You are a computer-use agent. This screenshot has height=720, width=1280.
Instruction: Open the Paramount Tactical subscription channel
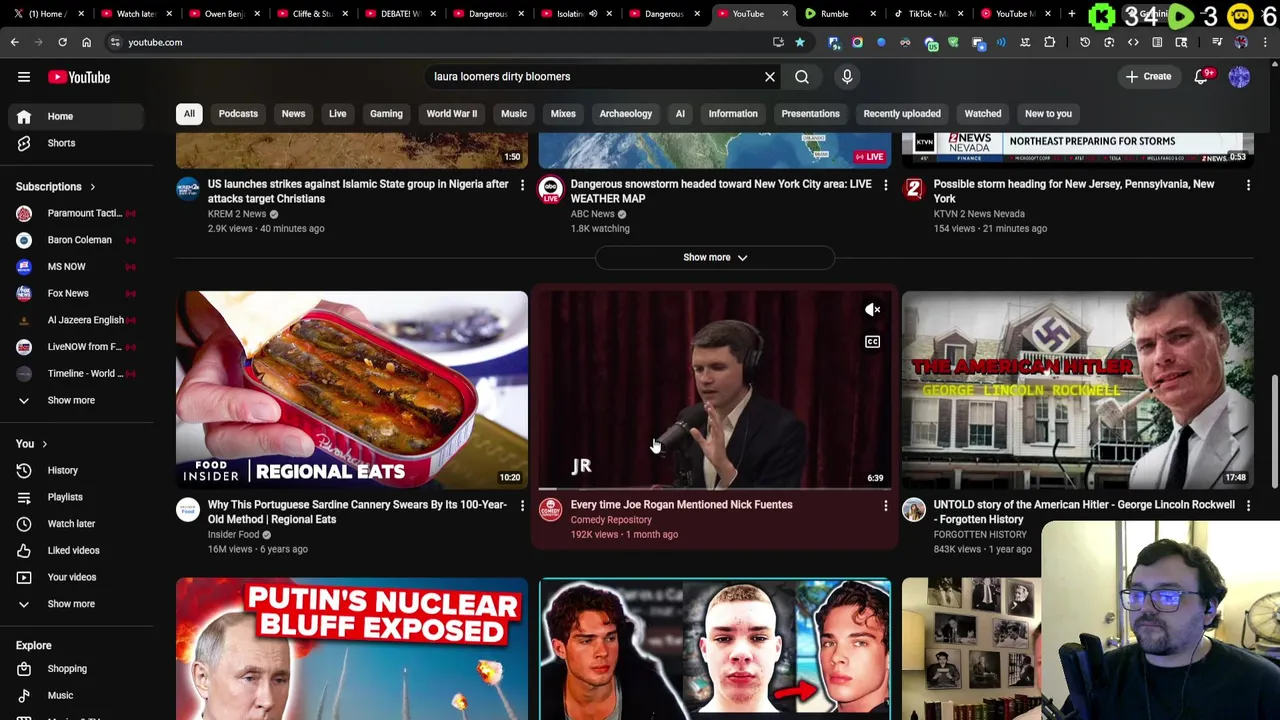[77, 213]
